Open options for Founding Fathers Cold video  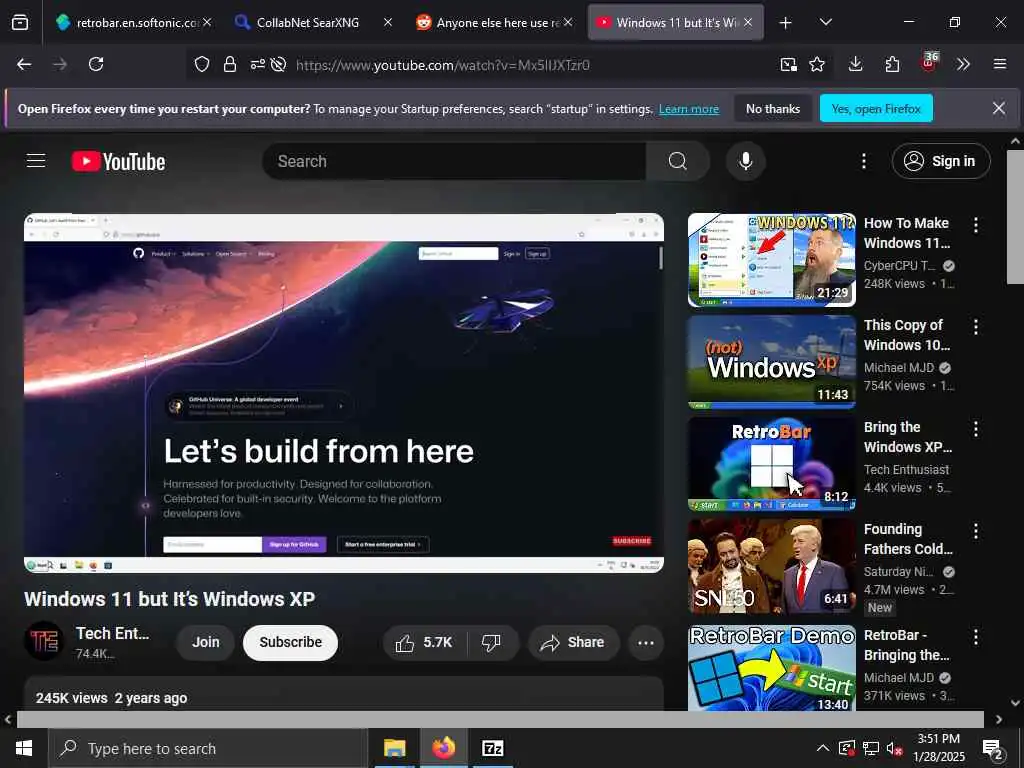tap(976, 531)
